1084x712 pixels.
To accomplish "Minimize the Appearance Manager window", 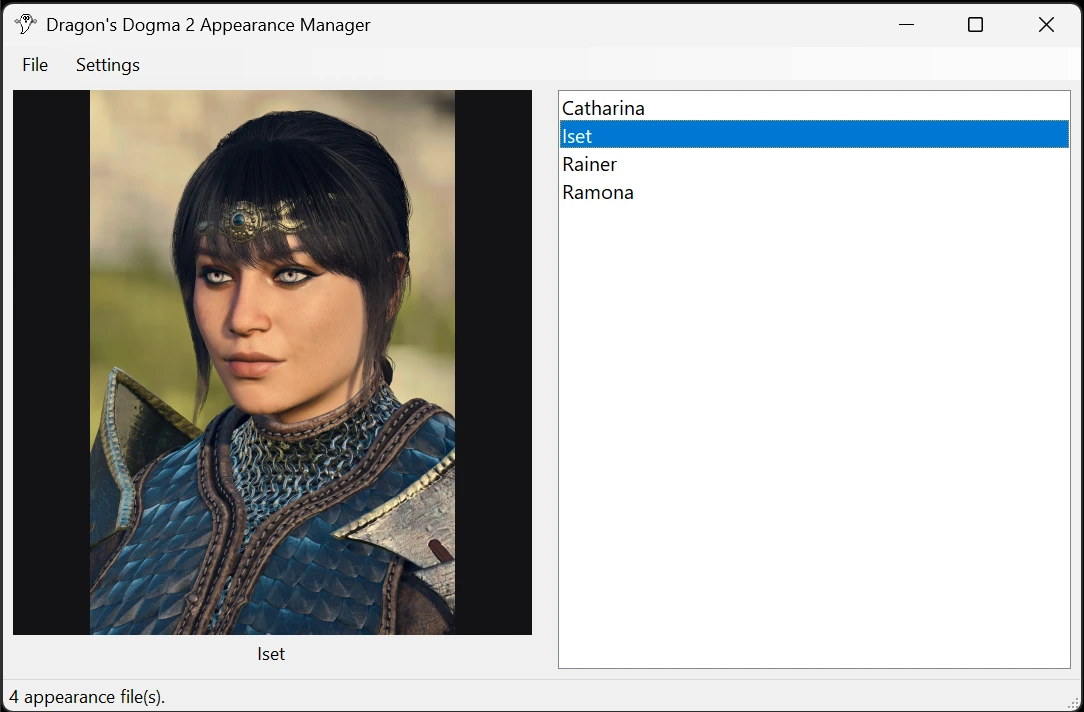I will coord(906,24).
